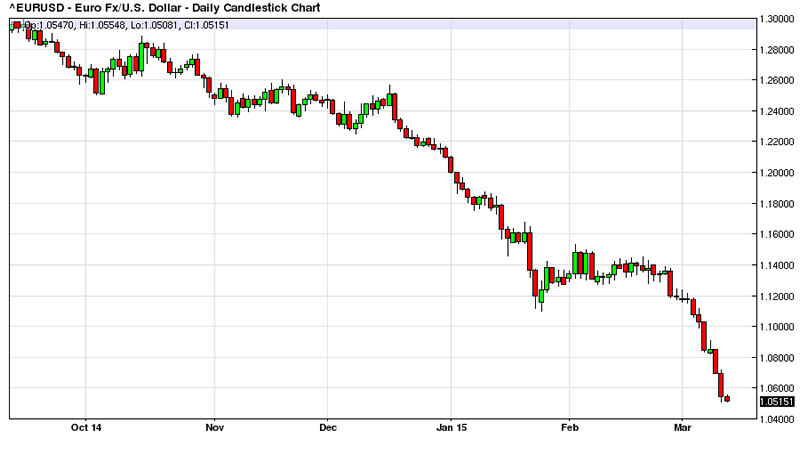Image resolution: width=800 pixels, height=454 pixels.
Task: Click the 1.10000 price axis label
Action: click(777, 327)
